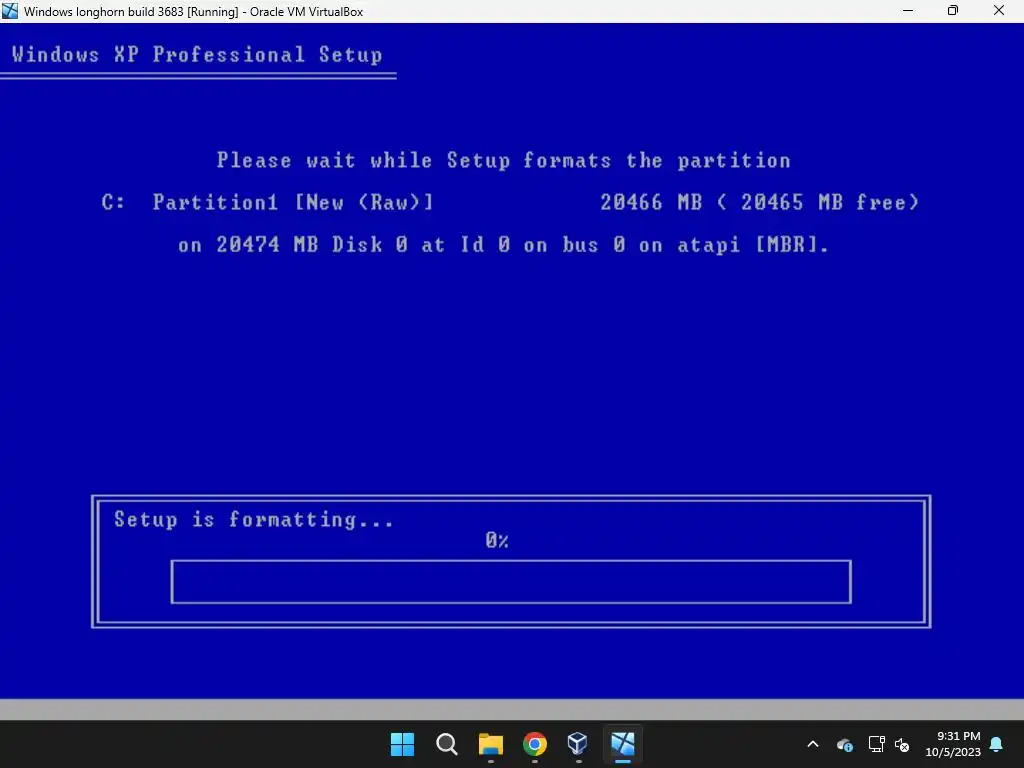Close the VirtualBox VM window

(999, 10)
